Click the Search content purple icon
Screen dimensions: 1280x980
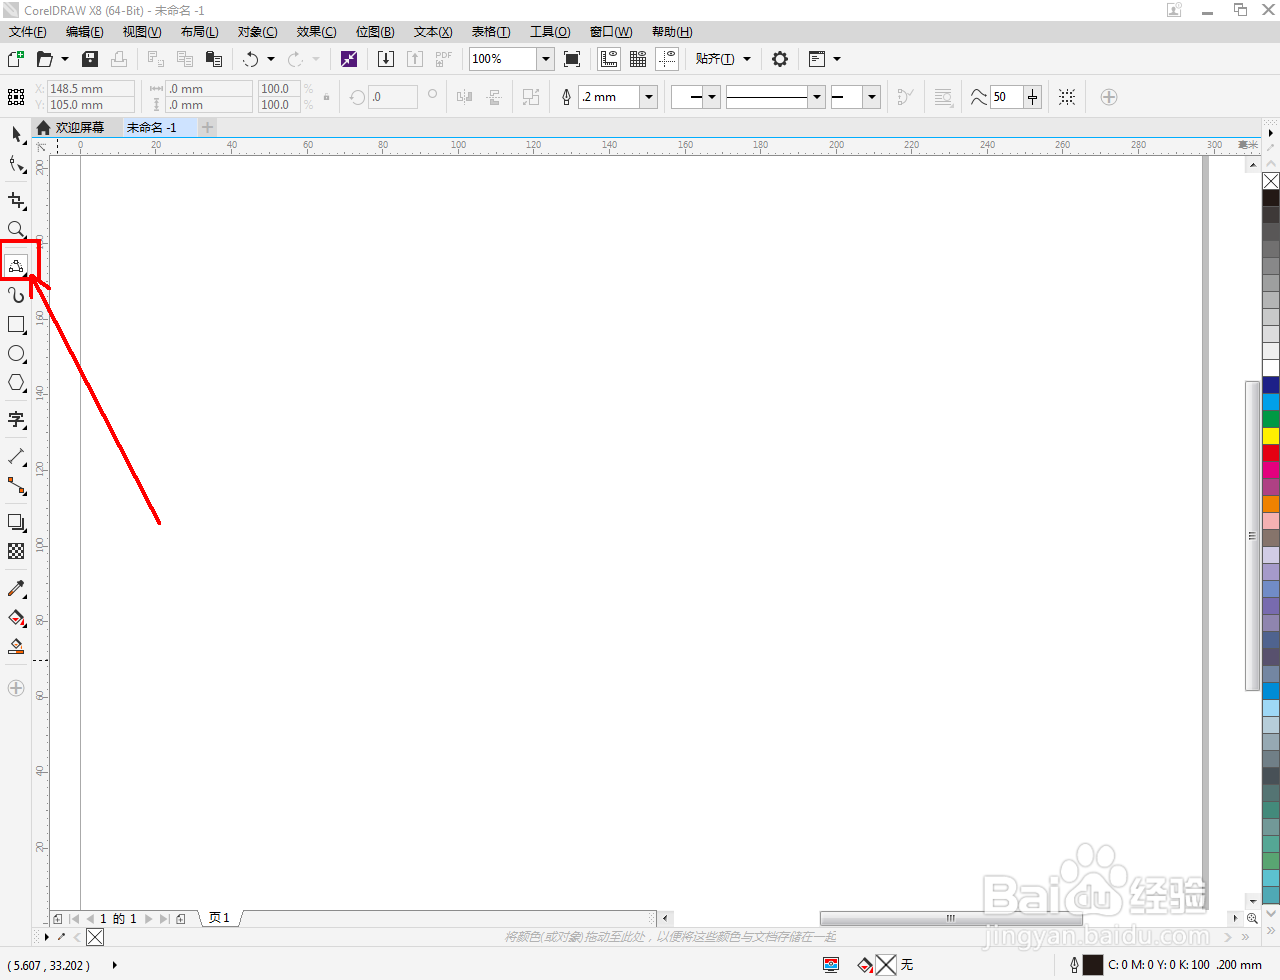[348, 59]
